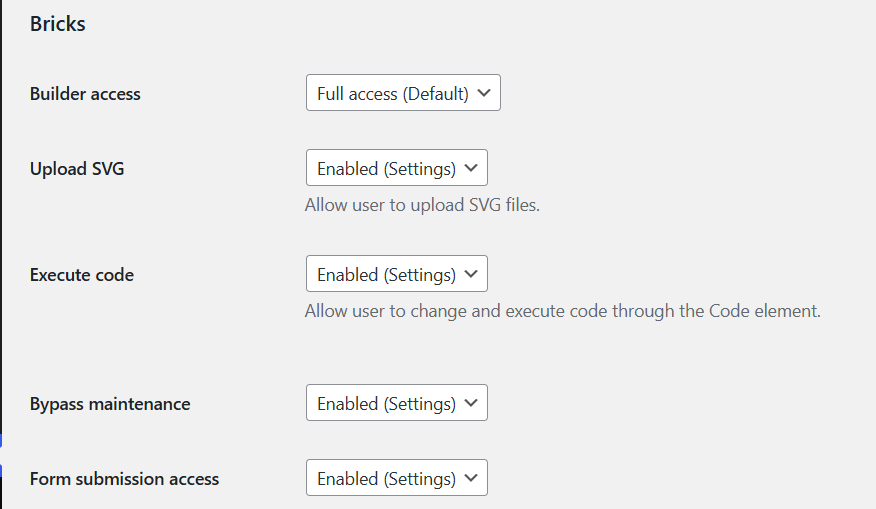Open the Upload SVG dropdown
Image resolution: width=876 pixels, height=509 pixels.
coord(397,168)
